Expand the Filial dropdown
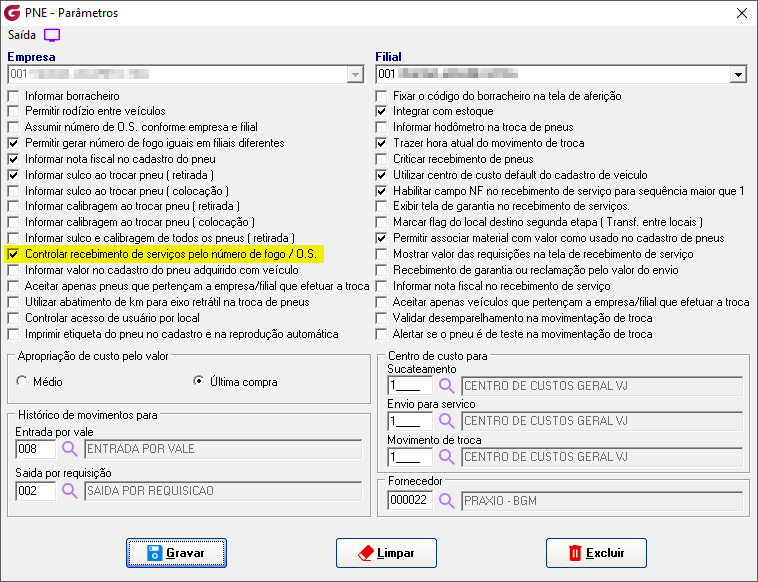758x582 pixels. [738, 74]
